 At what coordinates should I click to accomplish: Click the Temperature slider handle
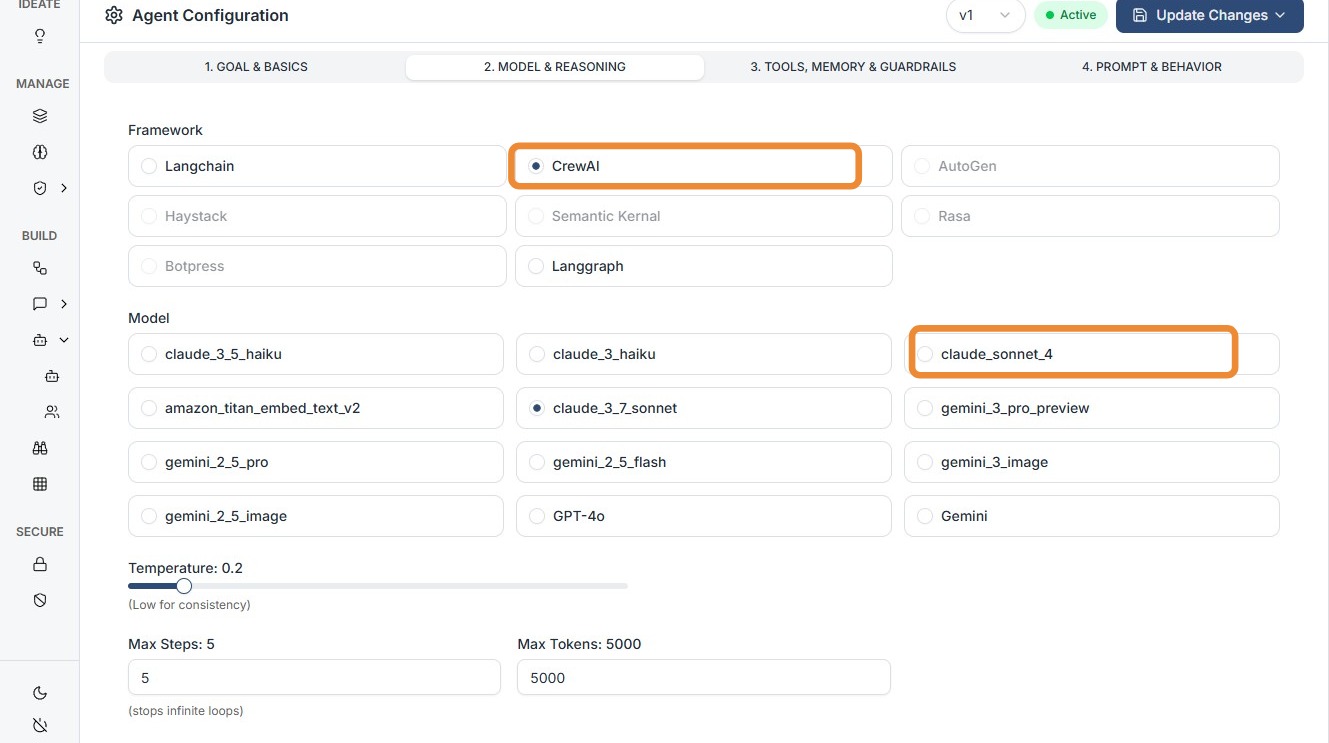184,586
